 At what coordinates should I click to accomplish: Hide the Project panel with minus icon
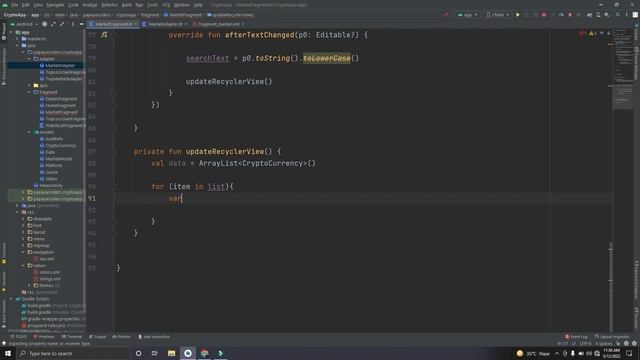click(82, 24)
